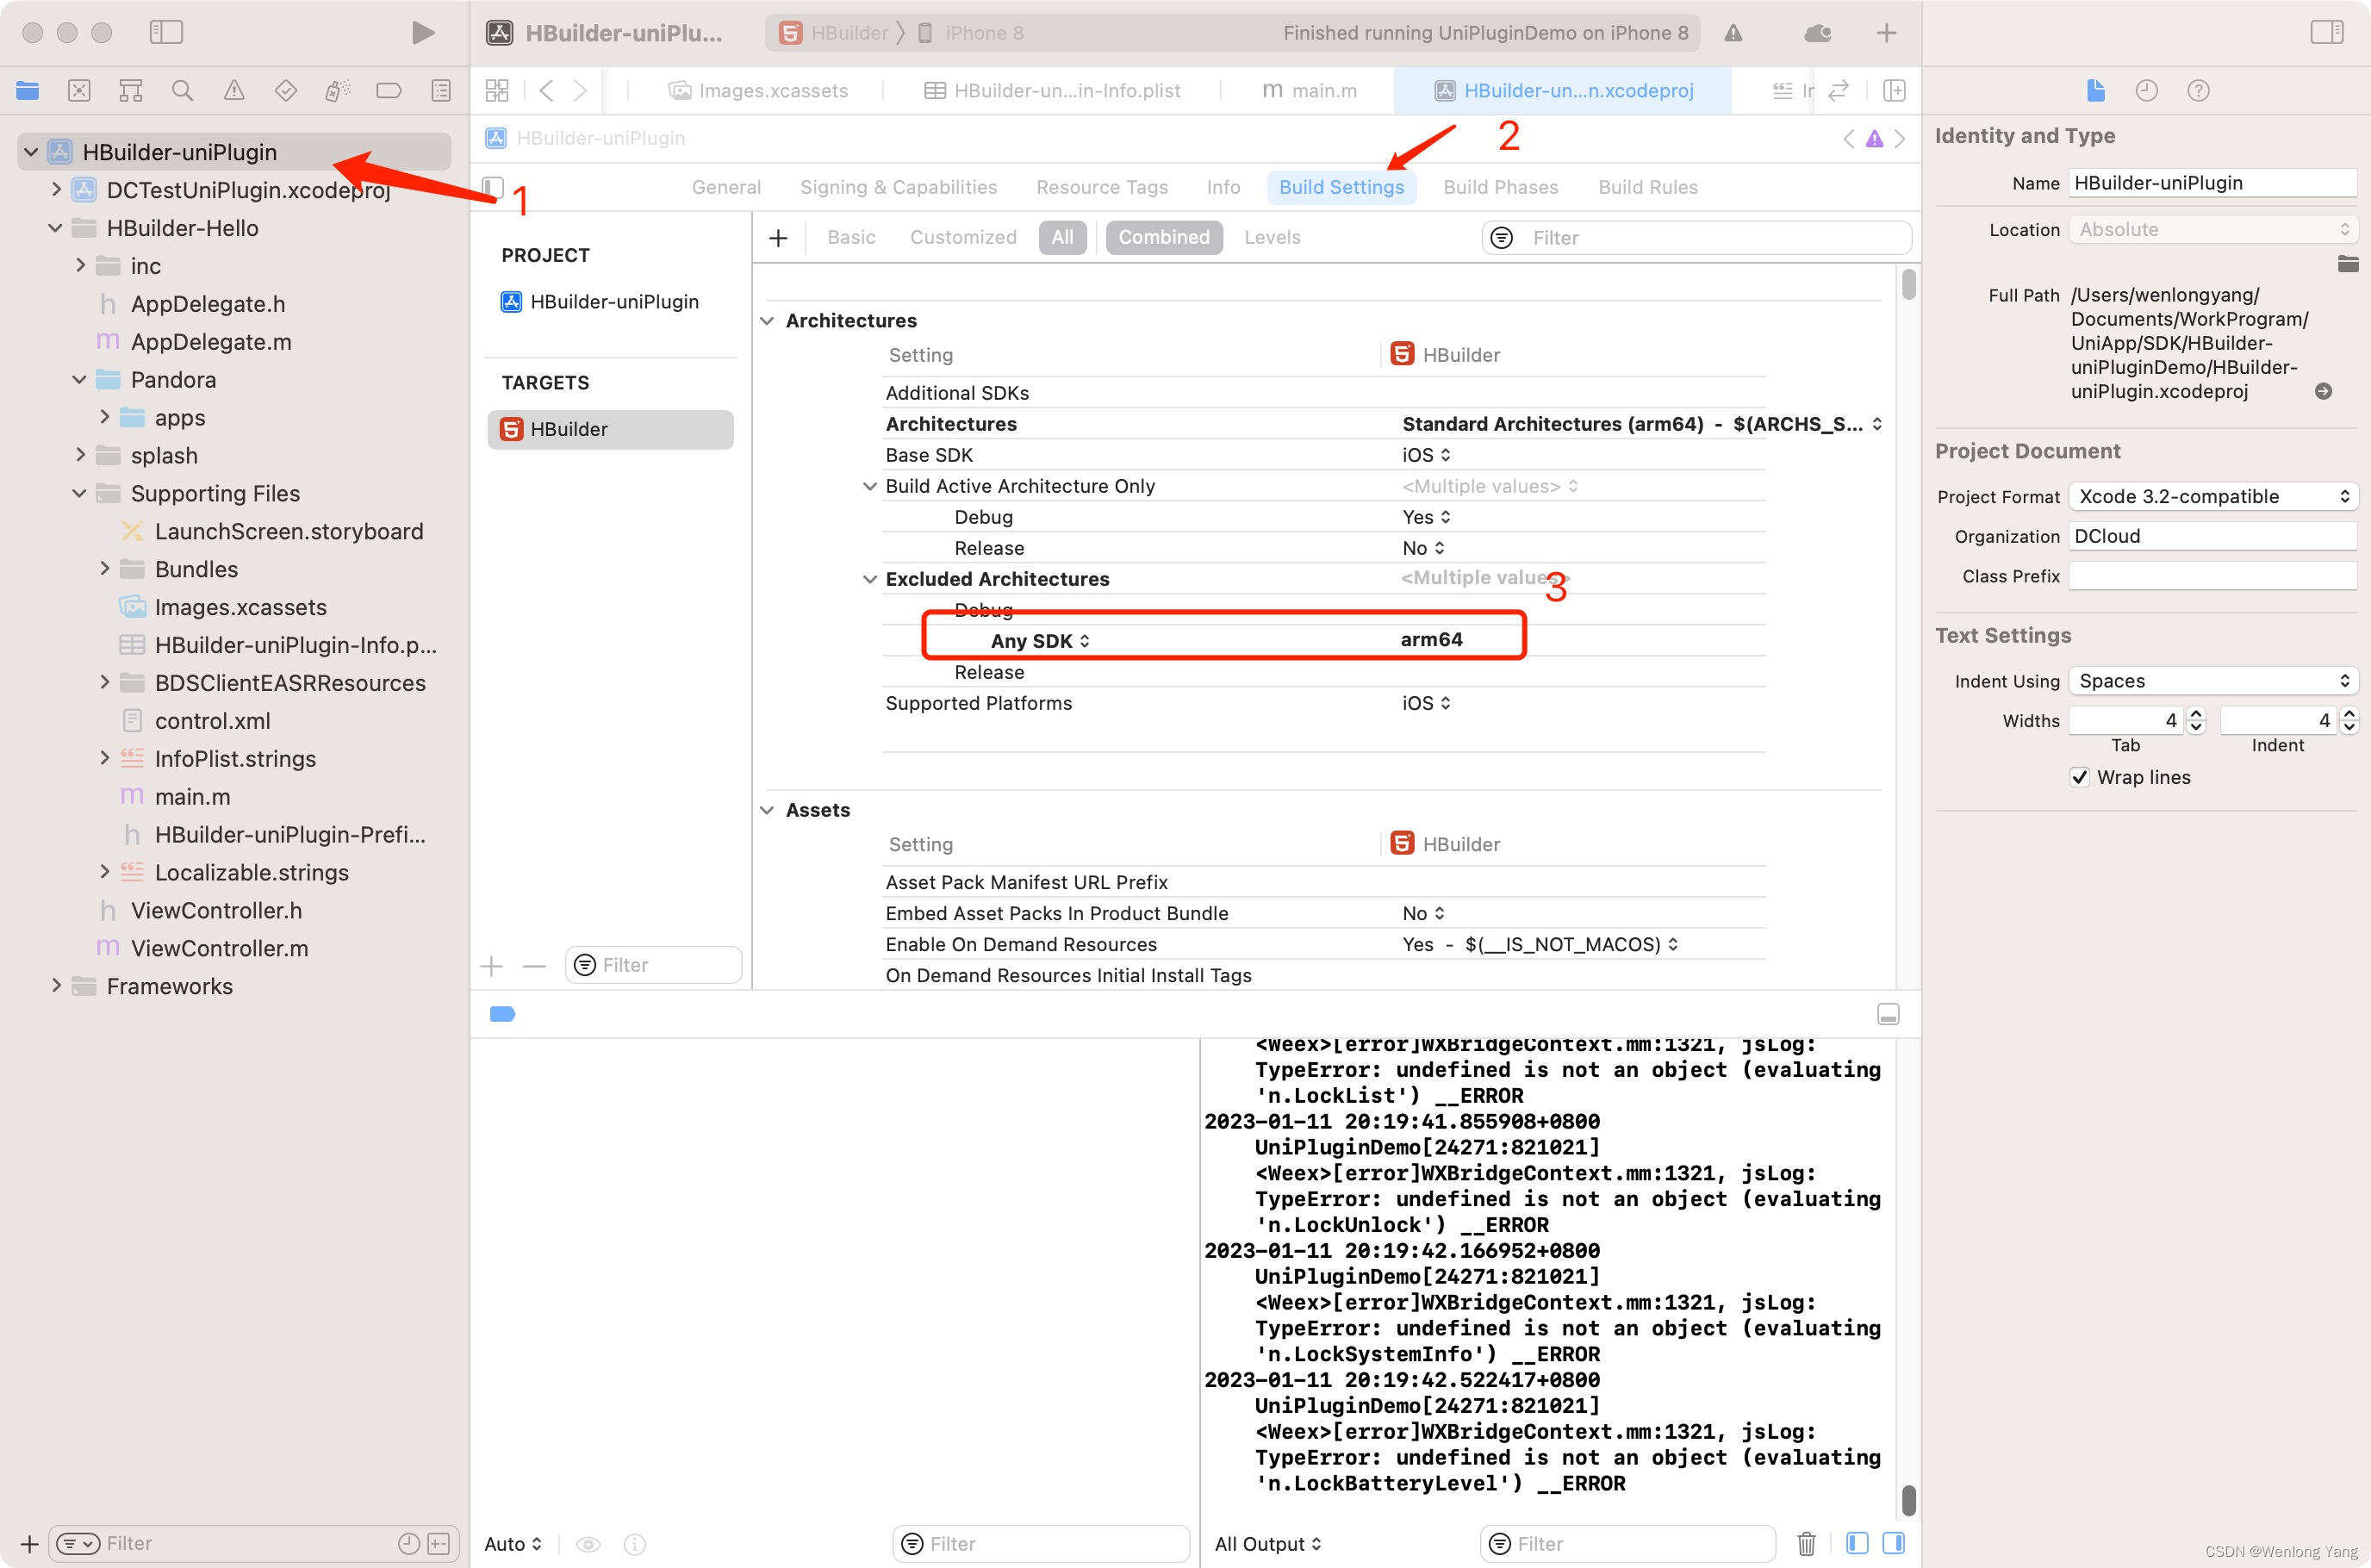Open the Issue navigator warning icon
The height and width of the screenshot is (1568, 2371).
[234, 91]
